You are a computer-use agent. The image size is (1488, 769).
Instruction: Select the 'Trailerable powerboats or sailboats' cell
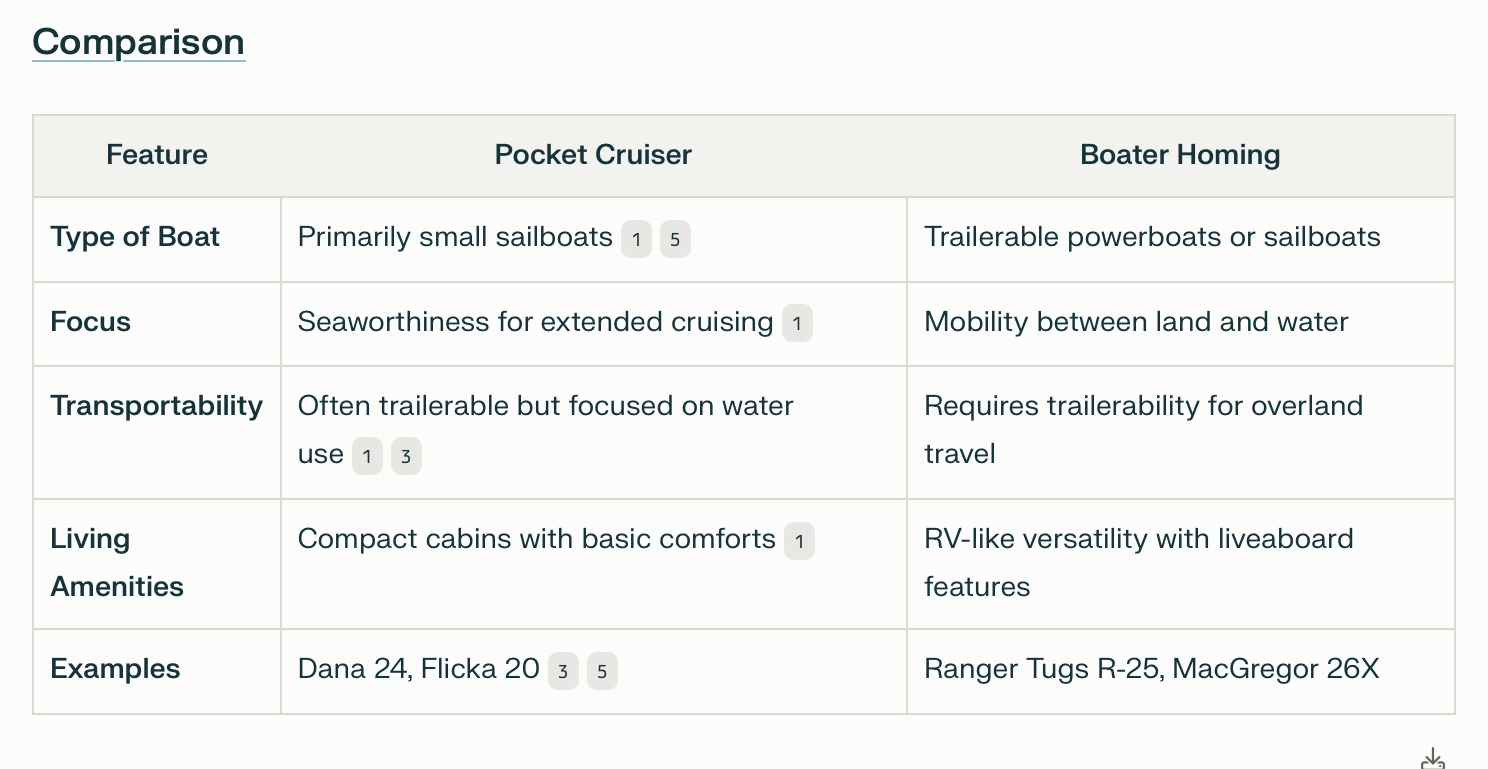pos(1152,237)
